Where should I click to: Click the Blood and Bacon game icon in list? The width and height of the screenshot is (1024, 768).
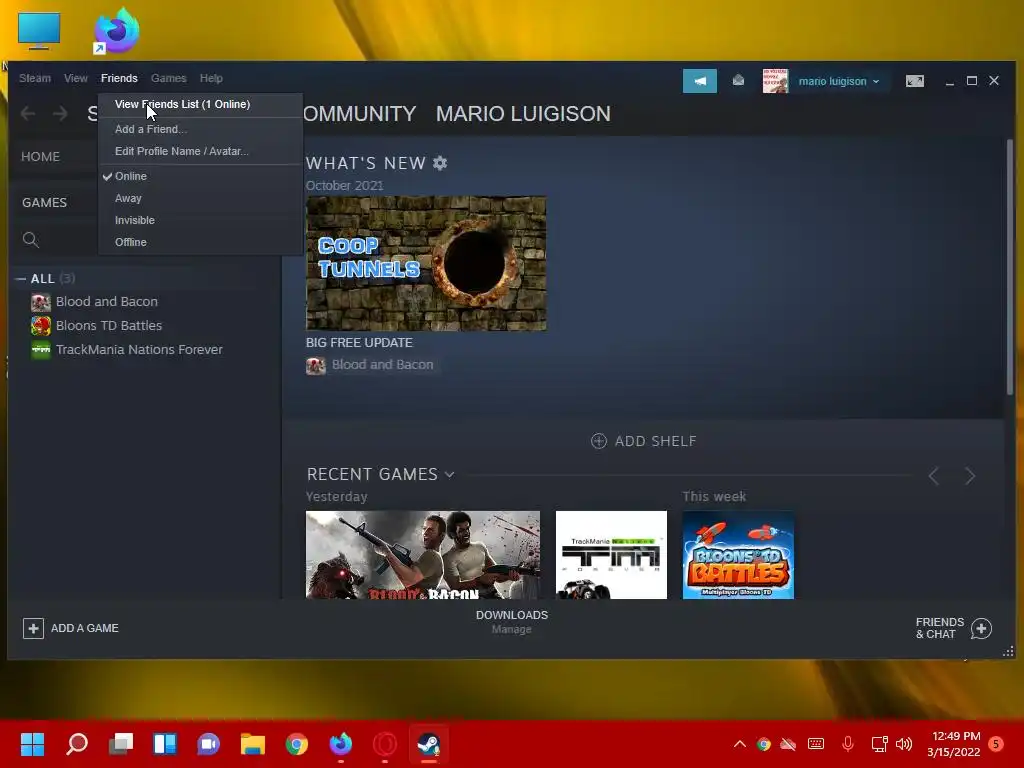pos(40,302)
